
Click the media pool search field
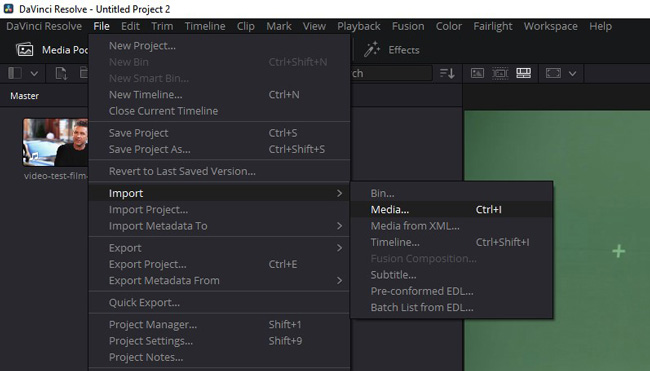pyautogui.click(x=392, y=73)
